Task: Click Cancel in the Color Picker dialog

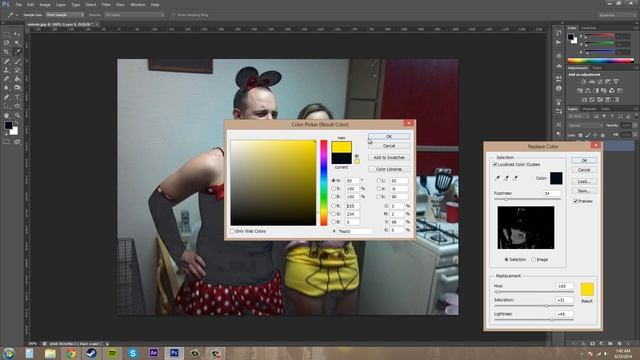Action: click(389, 146)
